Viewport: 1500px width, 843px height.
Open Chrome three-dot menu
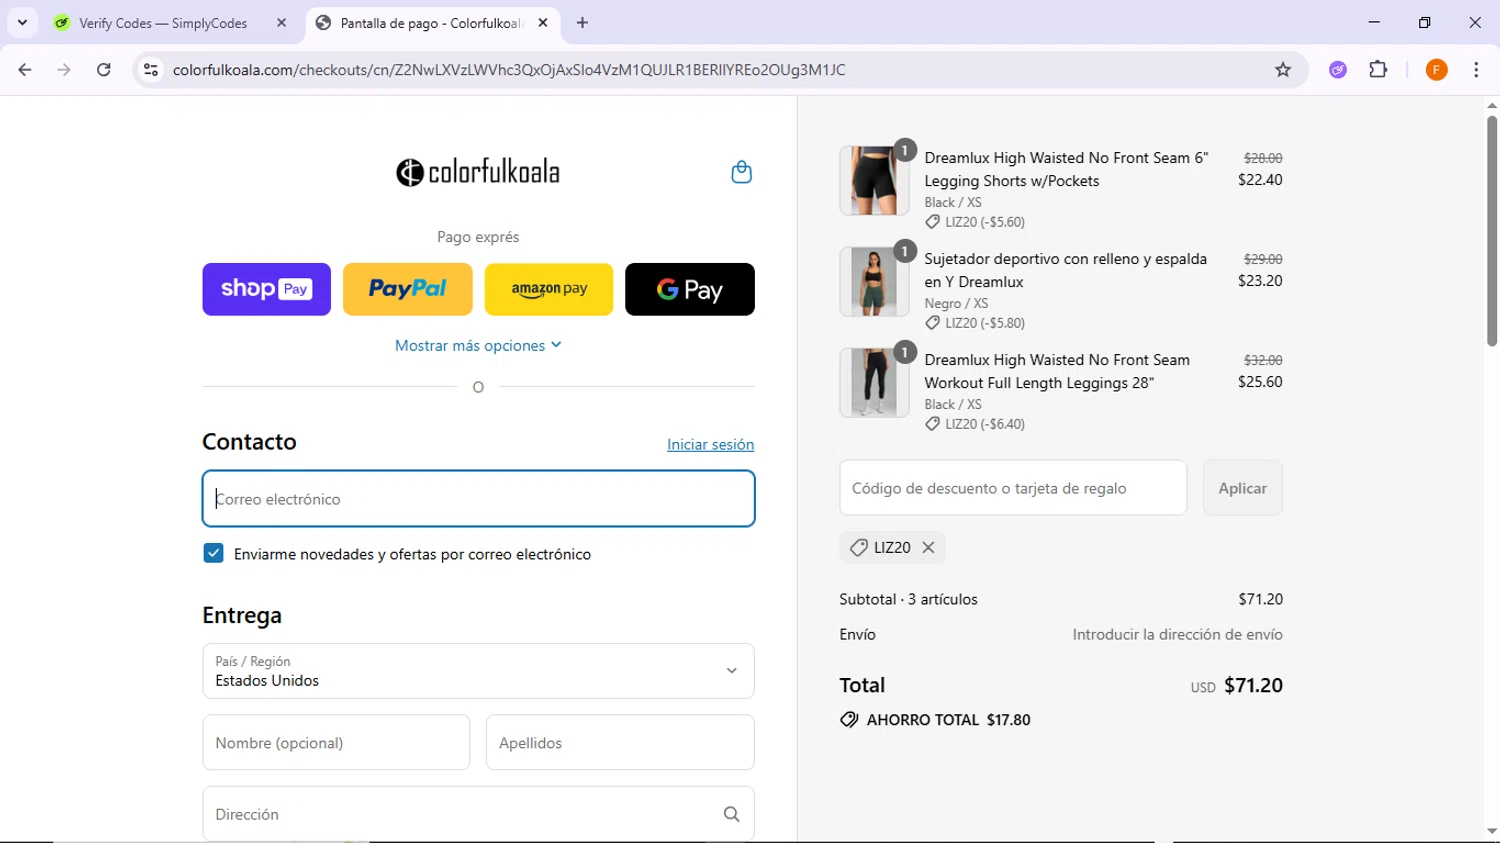[x=1476, y=70]
